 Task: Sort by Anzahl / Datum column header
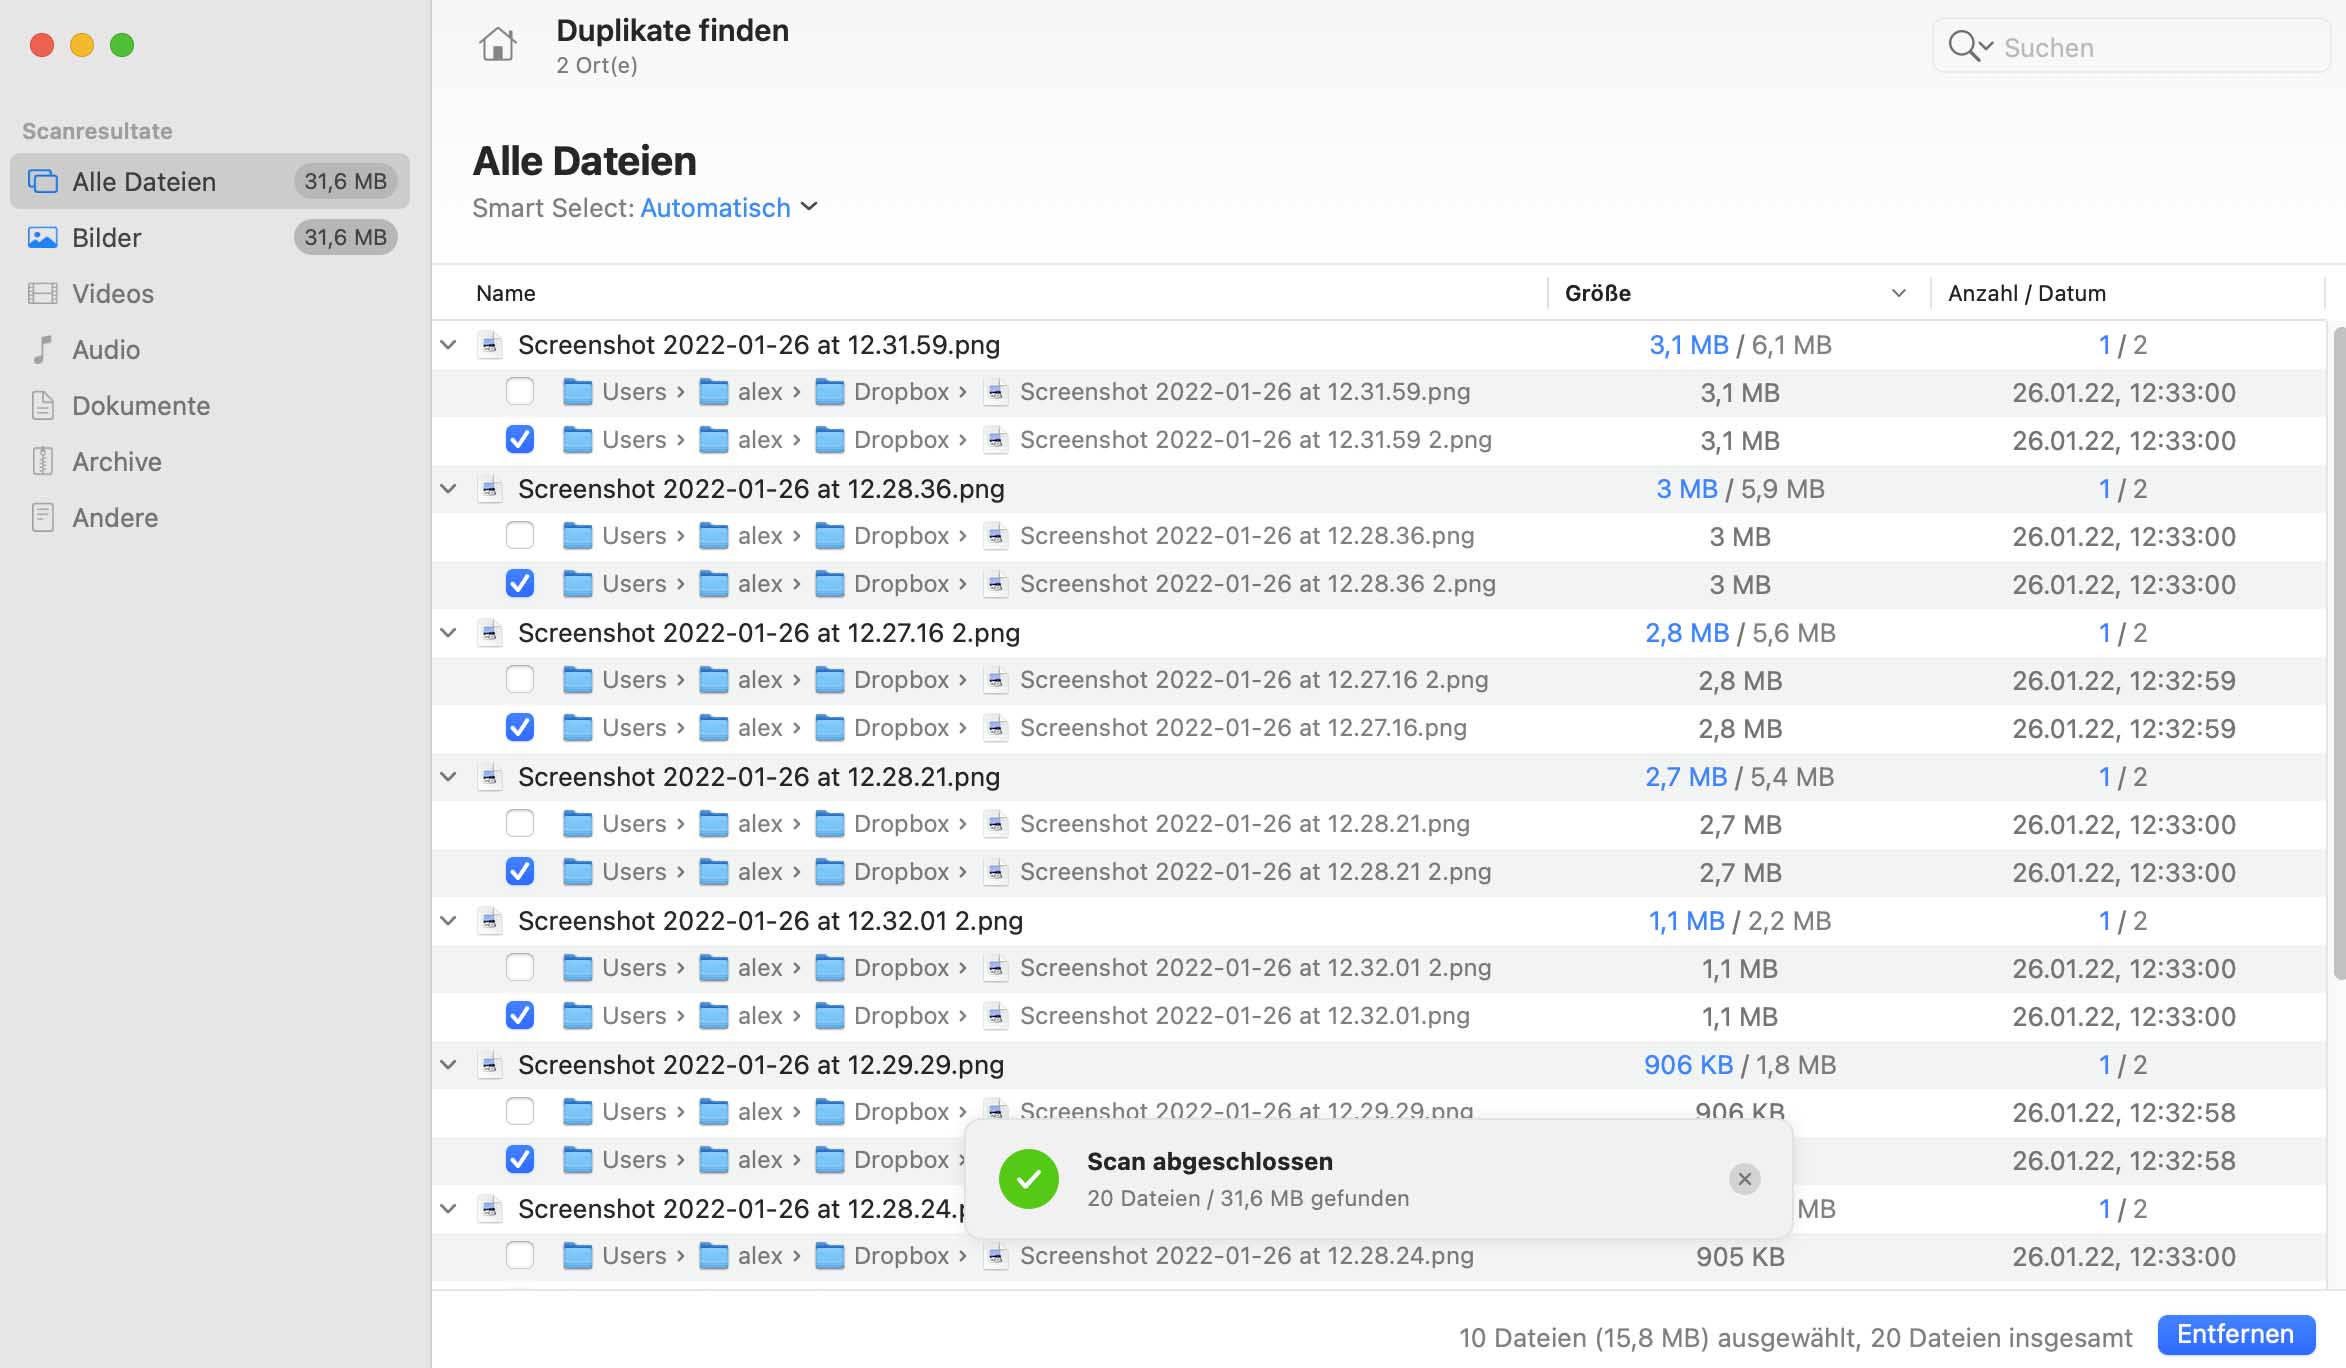[x=2027, y=293]
